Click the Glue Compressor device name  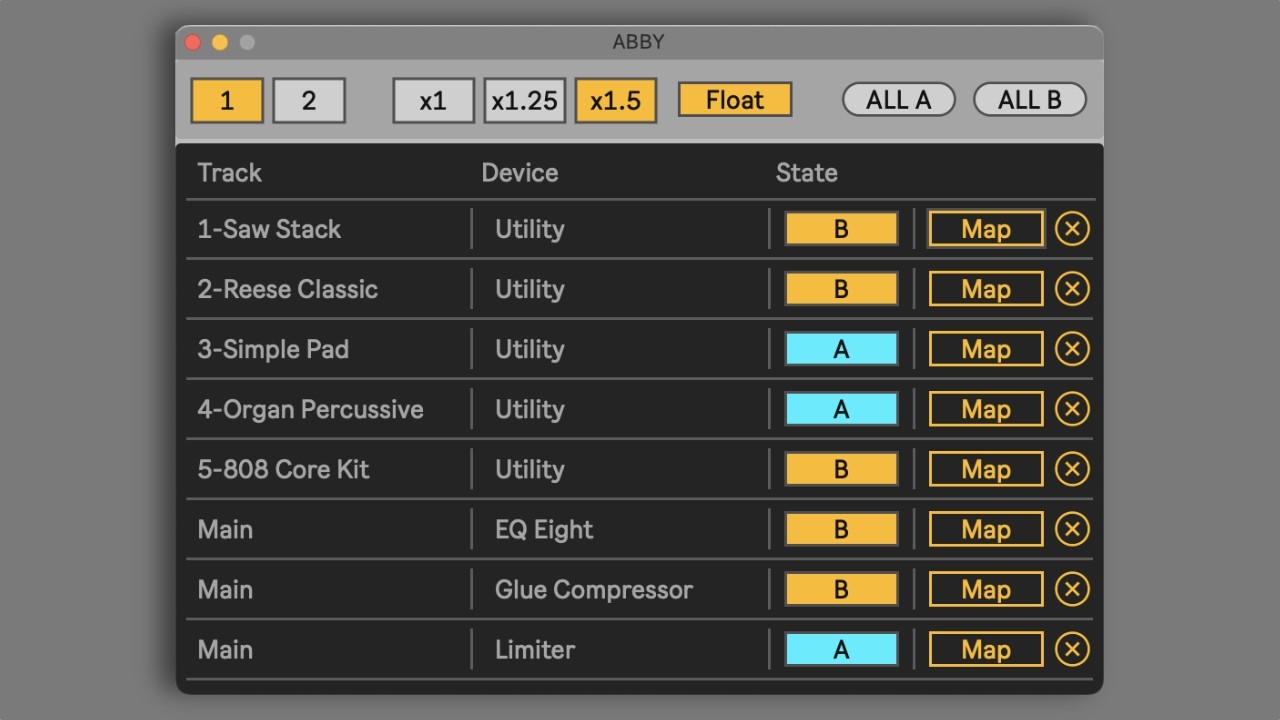click(x=594, y=590)
